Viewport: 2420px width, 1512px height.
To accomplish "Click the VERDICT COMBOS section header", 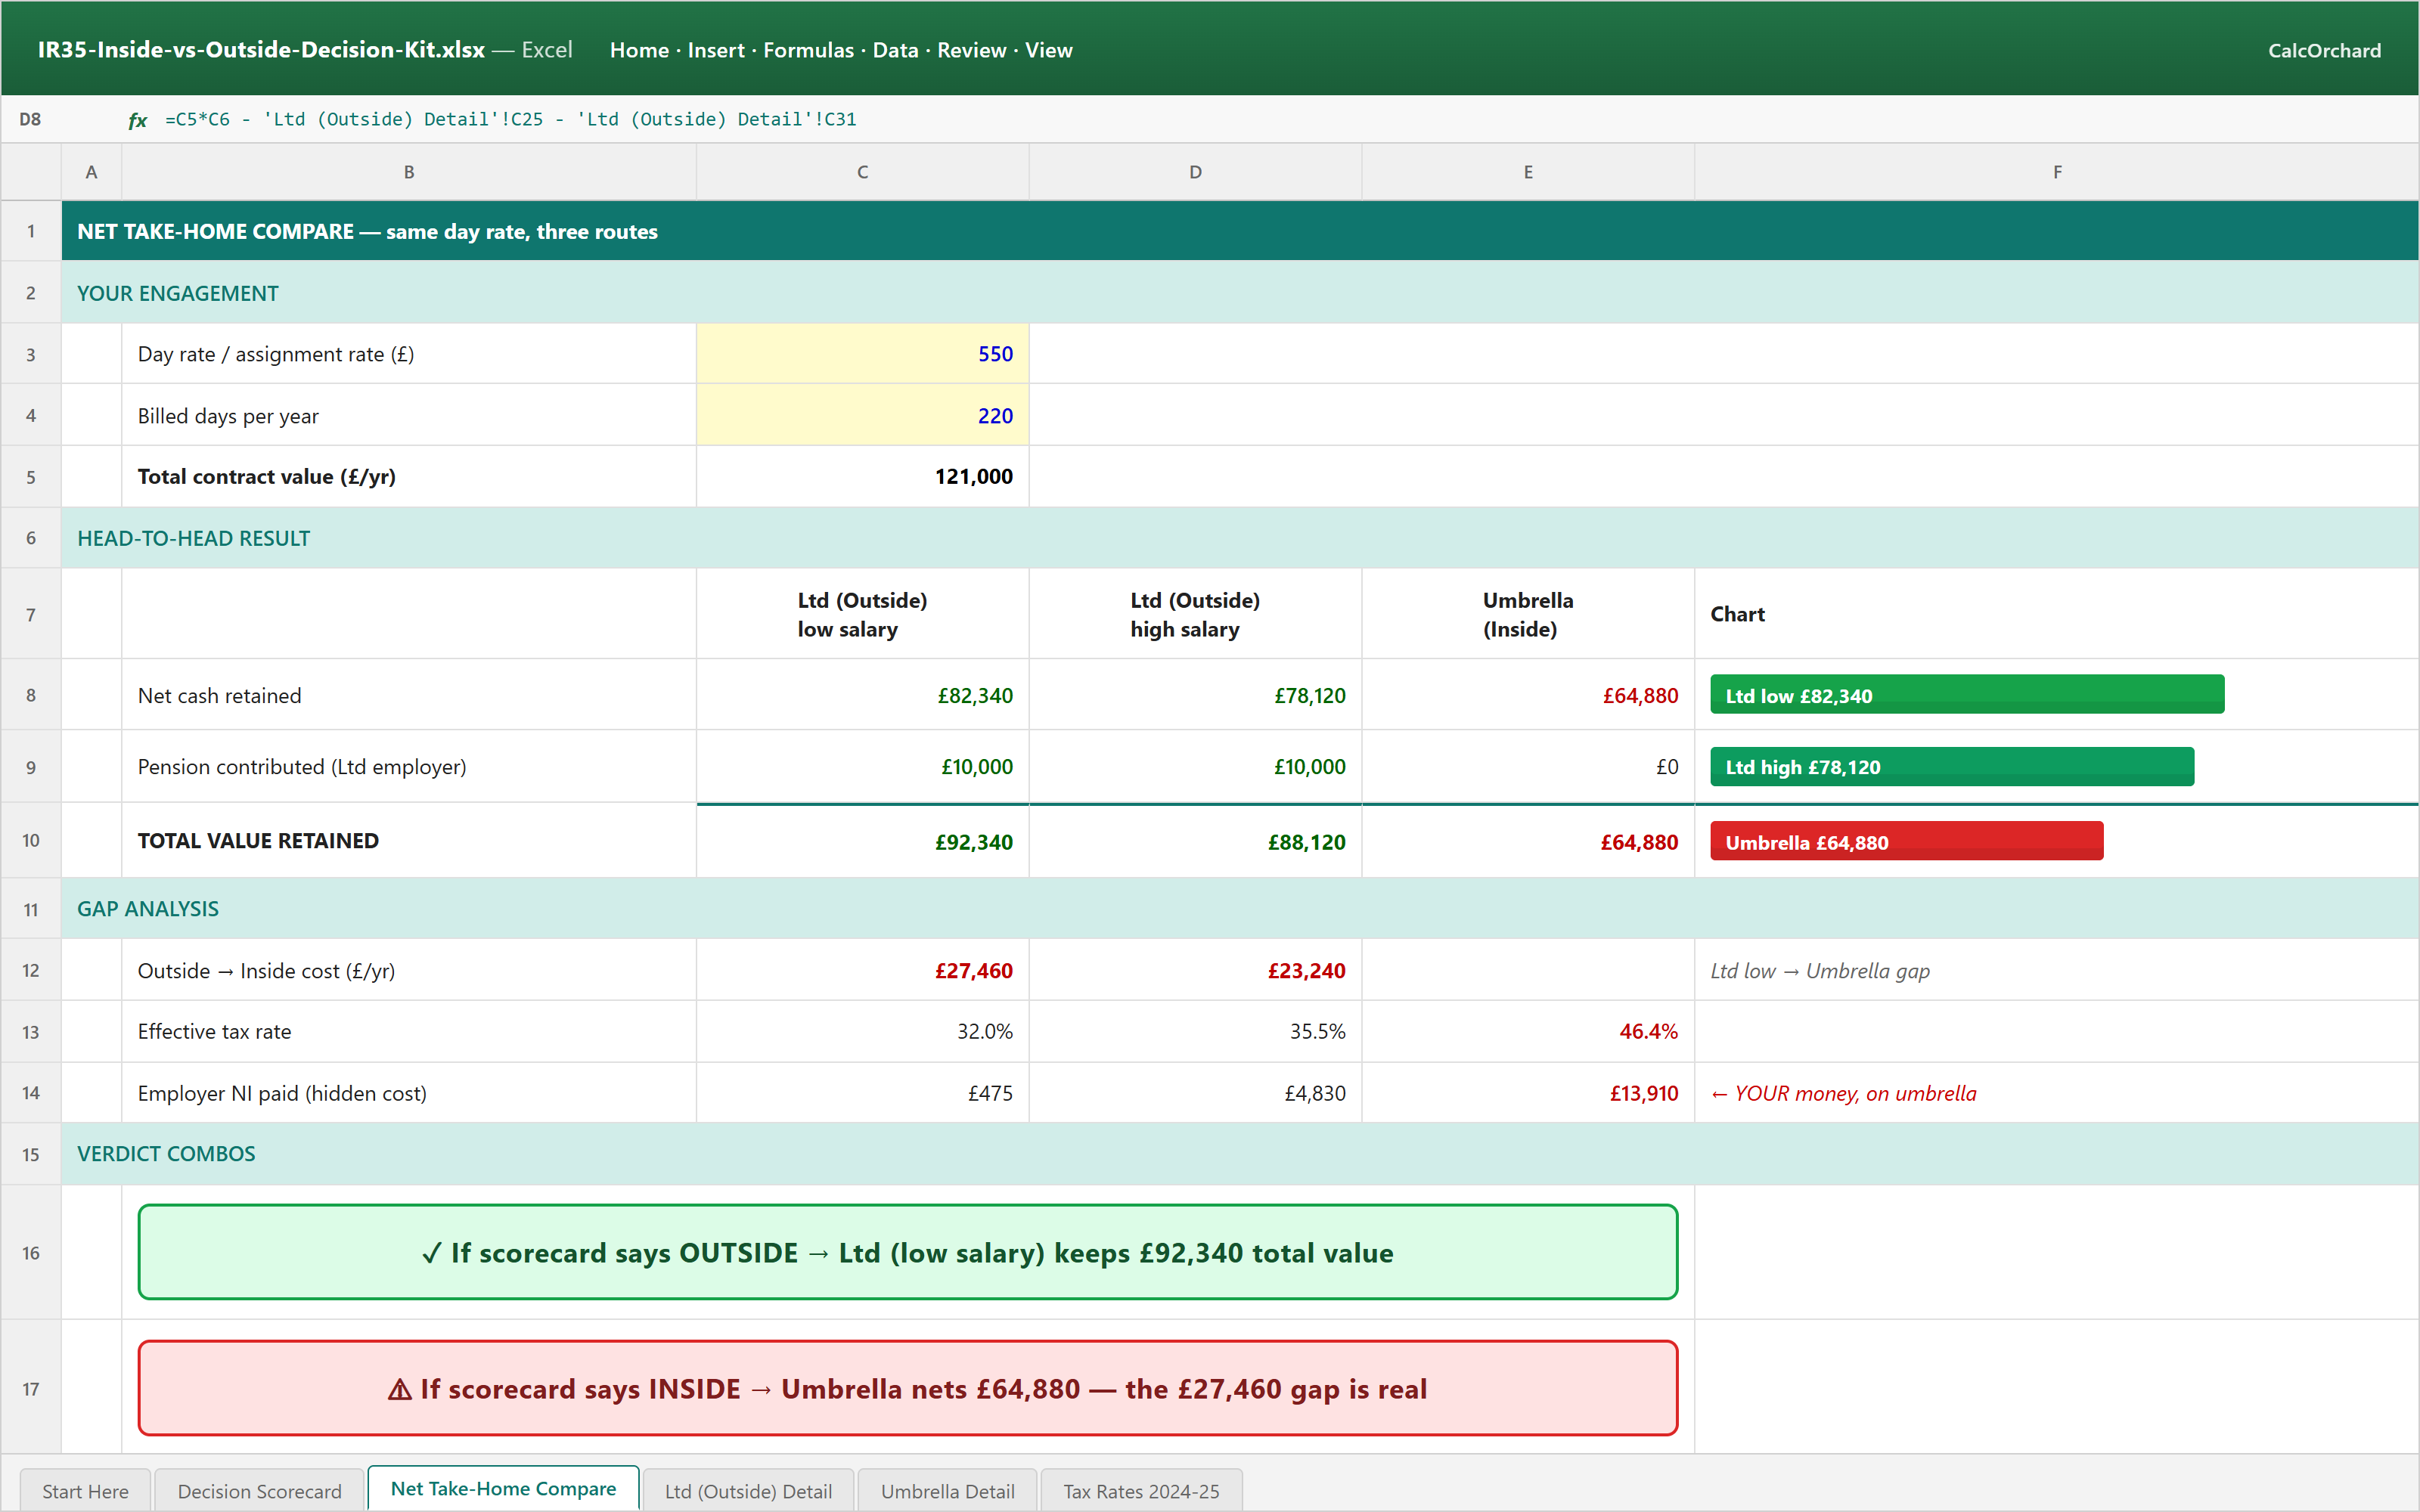I will point(1240,1153).
